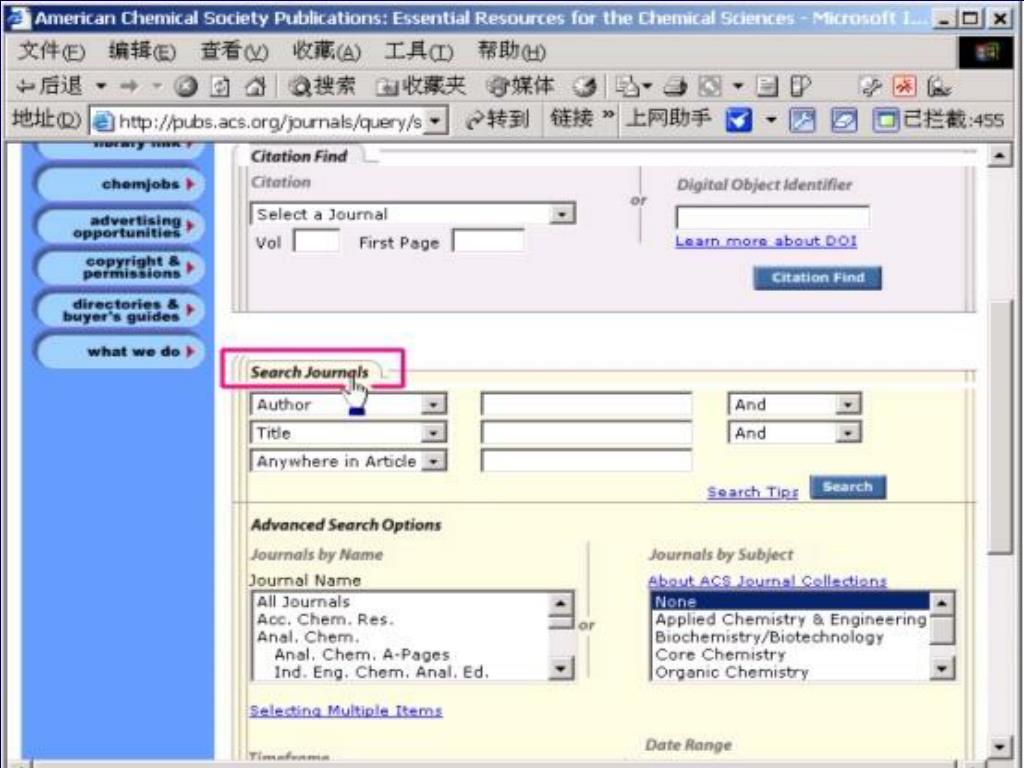Click the Digital Object Identifier field

[773, 217]
